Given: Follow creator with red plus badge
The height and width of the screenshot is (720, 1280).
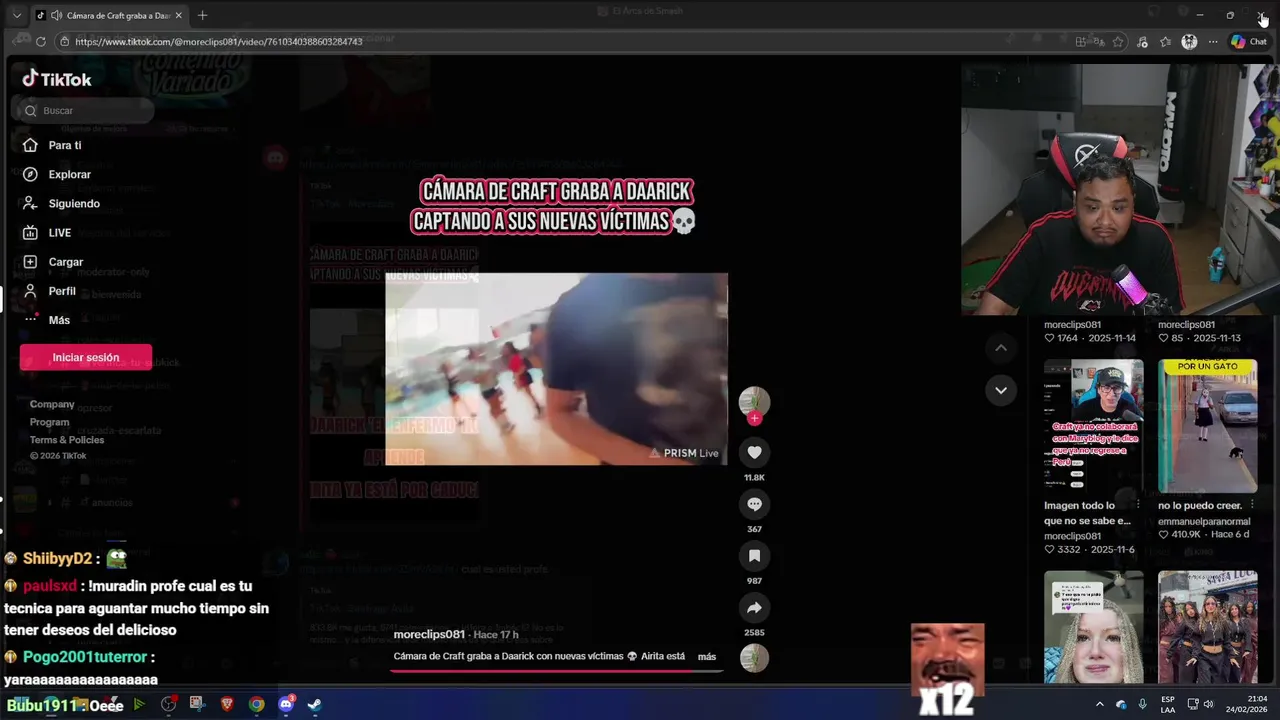Looking at the screenshot, I should tap(754, 419).
